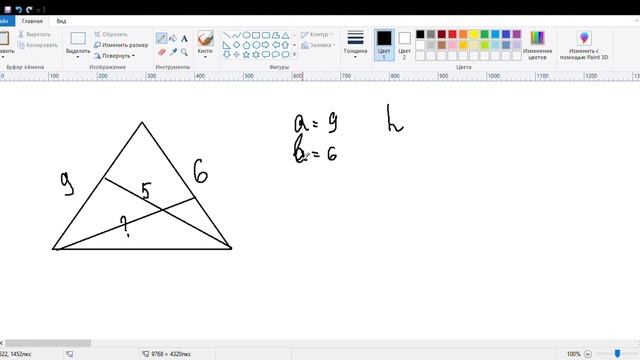This screenshot has height=360, width=640.
Task: Click Resize (Изменить размер) button
Action: 121,45
